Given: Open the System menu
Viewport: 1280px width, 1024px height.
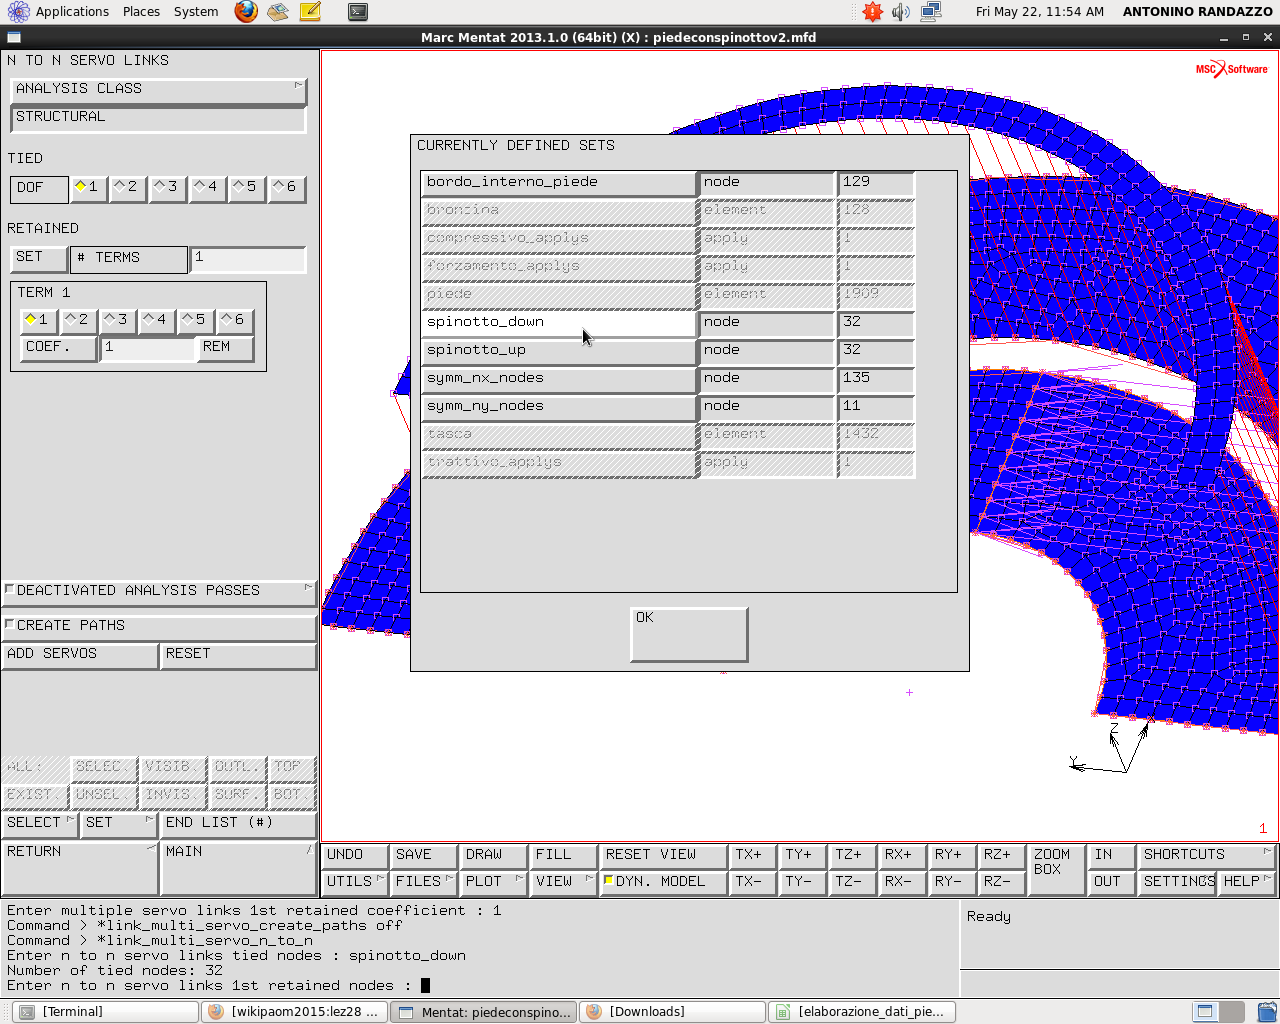Looking at the screenshot, I should click(196, 12).
